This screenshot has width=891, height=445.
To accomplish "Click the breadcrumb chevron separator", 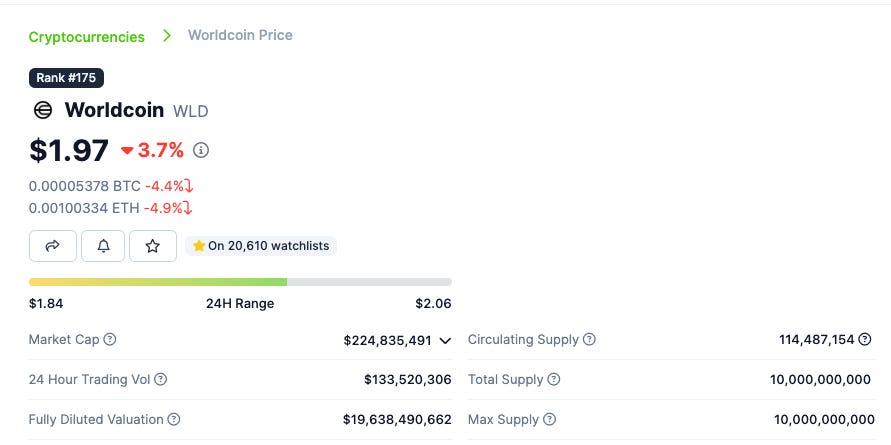I will [166, 36].
